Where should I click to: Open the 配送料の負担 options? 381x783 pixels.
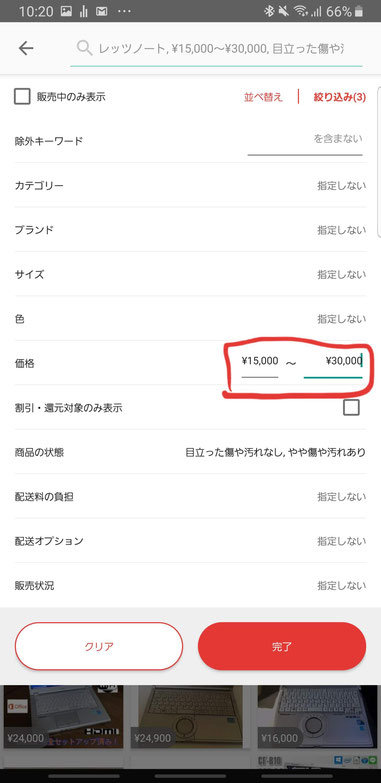pos(190,497)
